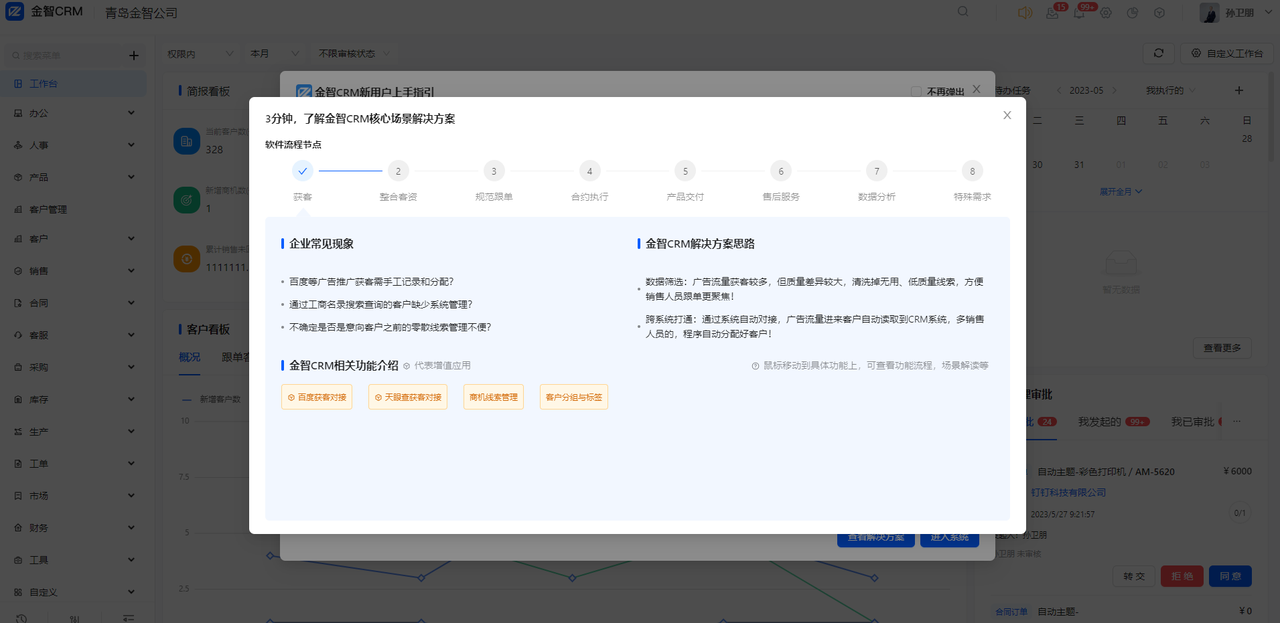The height and width of the screenshot is (623, 1280).
Task: Go to step 4 合约执行
Action: [589, 171]
